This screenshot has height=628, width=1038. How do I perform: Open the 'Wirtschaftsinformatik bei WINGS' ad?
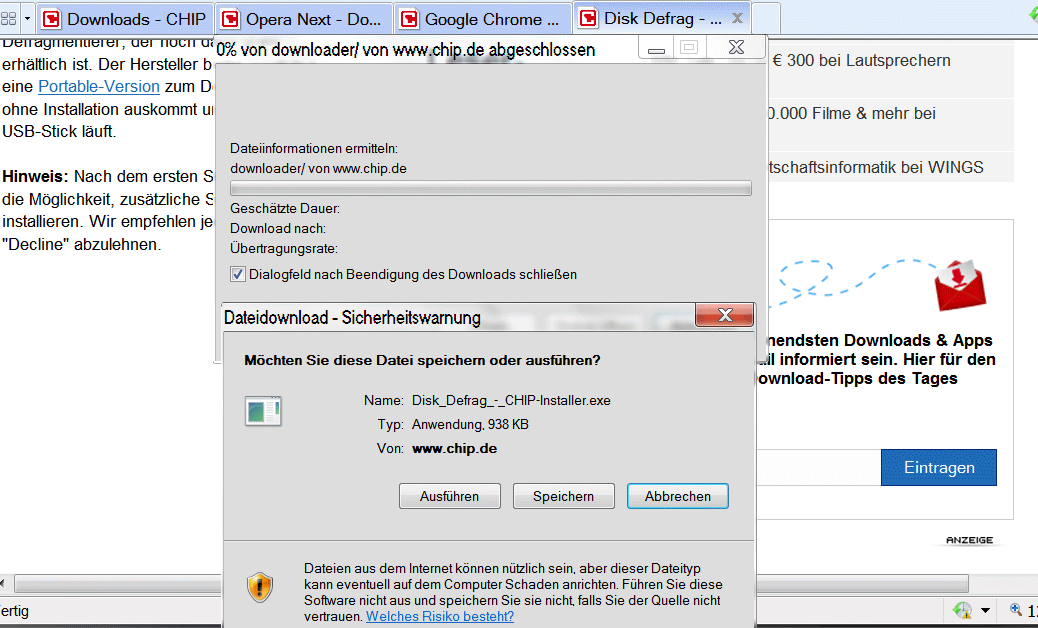coord(876,167)
